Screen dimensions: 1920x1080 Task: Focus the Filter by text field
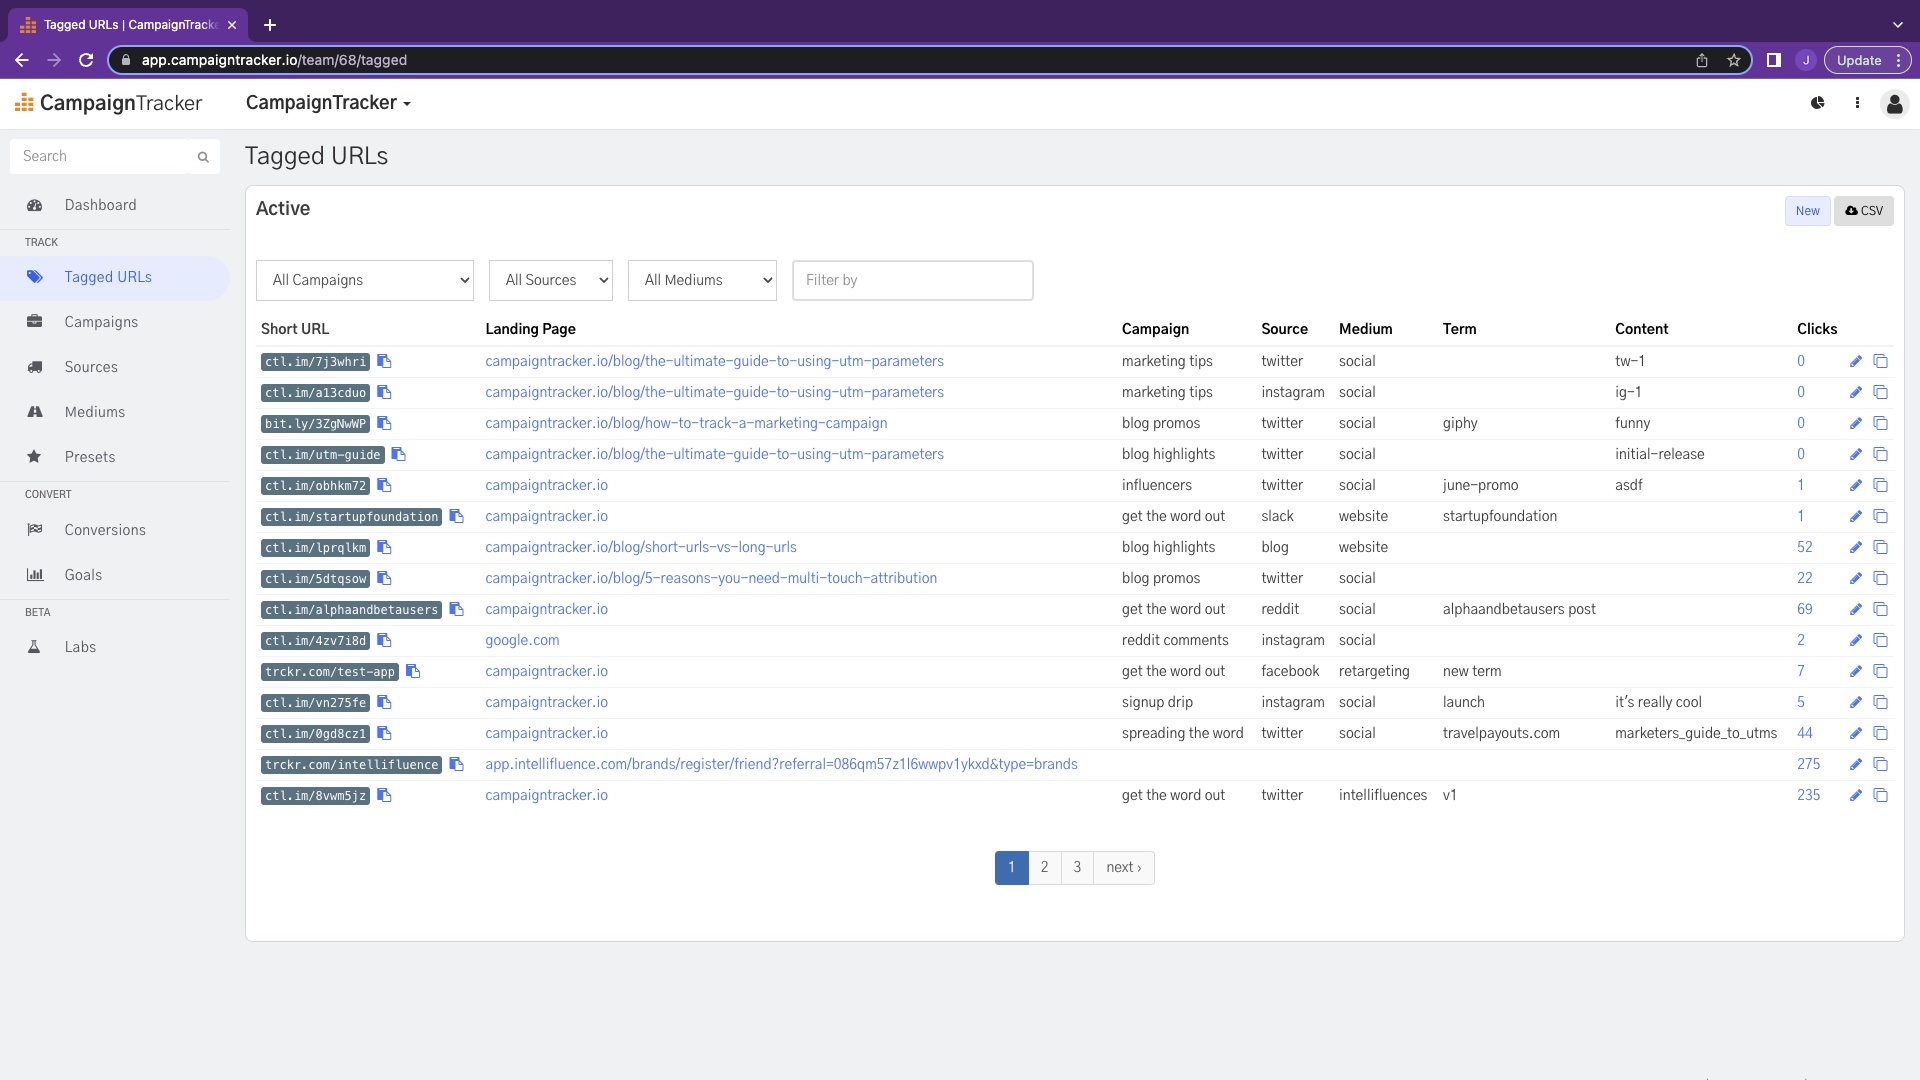tap(912, 280)
